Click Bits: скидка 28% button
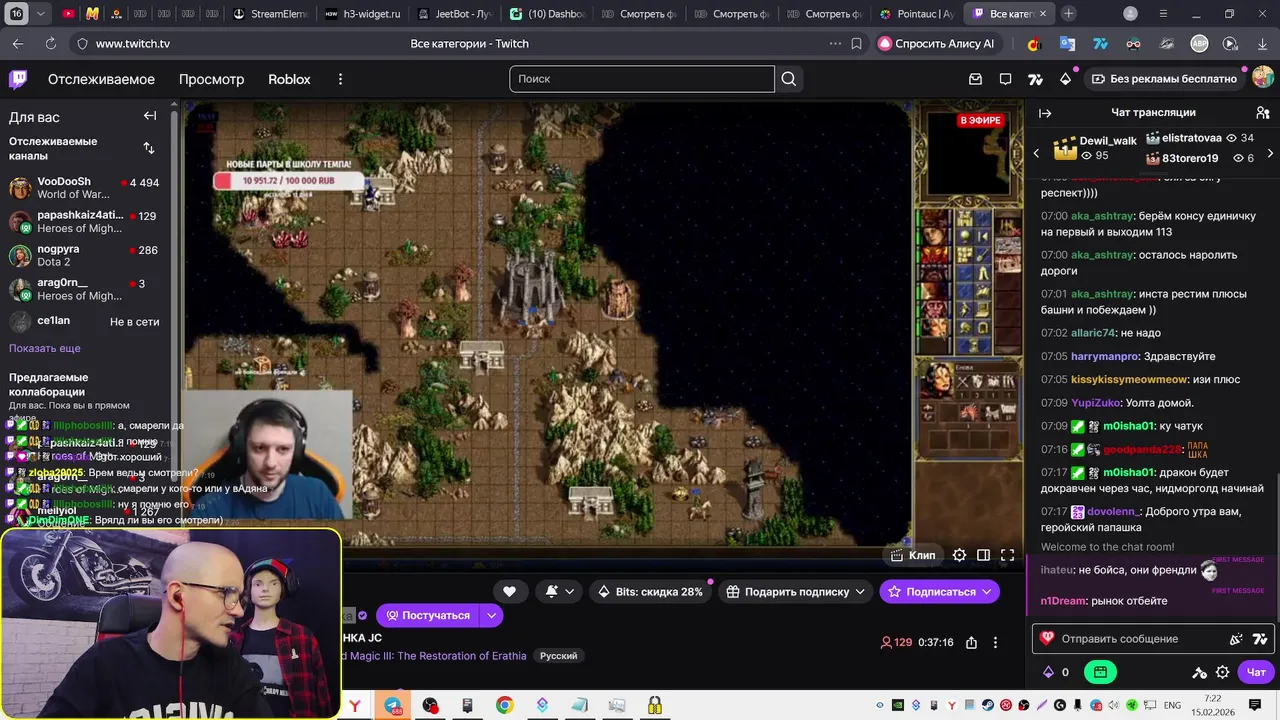 [x=650, y=592]
